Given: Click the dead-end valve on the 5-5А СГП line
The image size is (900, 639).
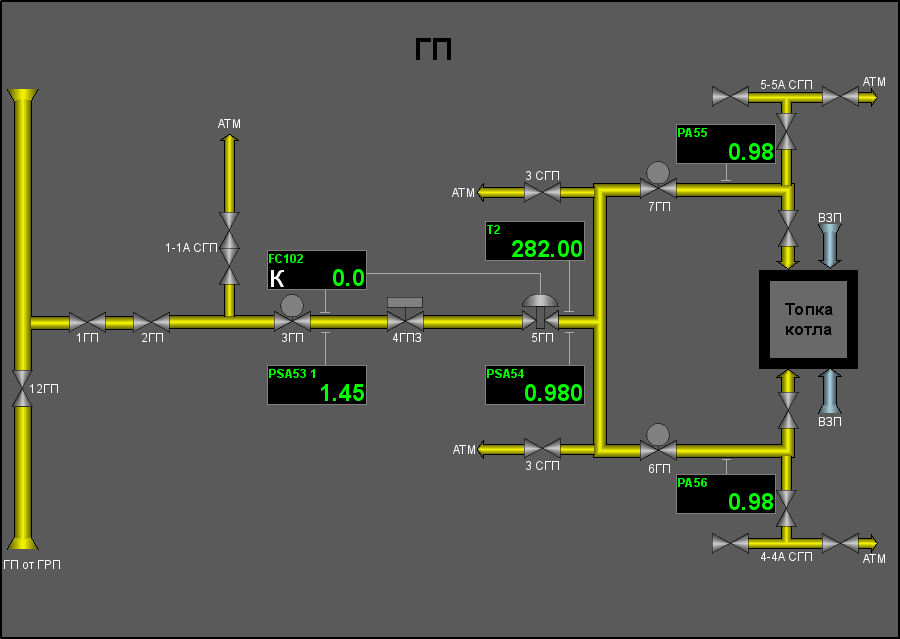Looking at the screenshot, I should coord(730,96).
